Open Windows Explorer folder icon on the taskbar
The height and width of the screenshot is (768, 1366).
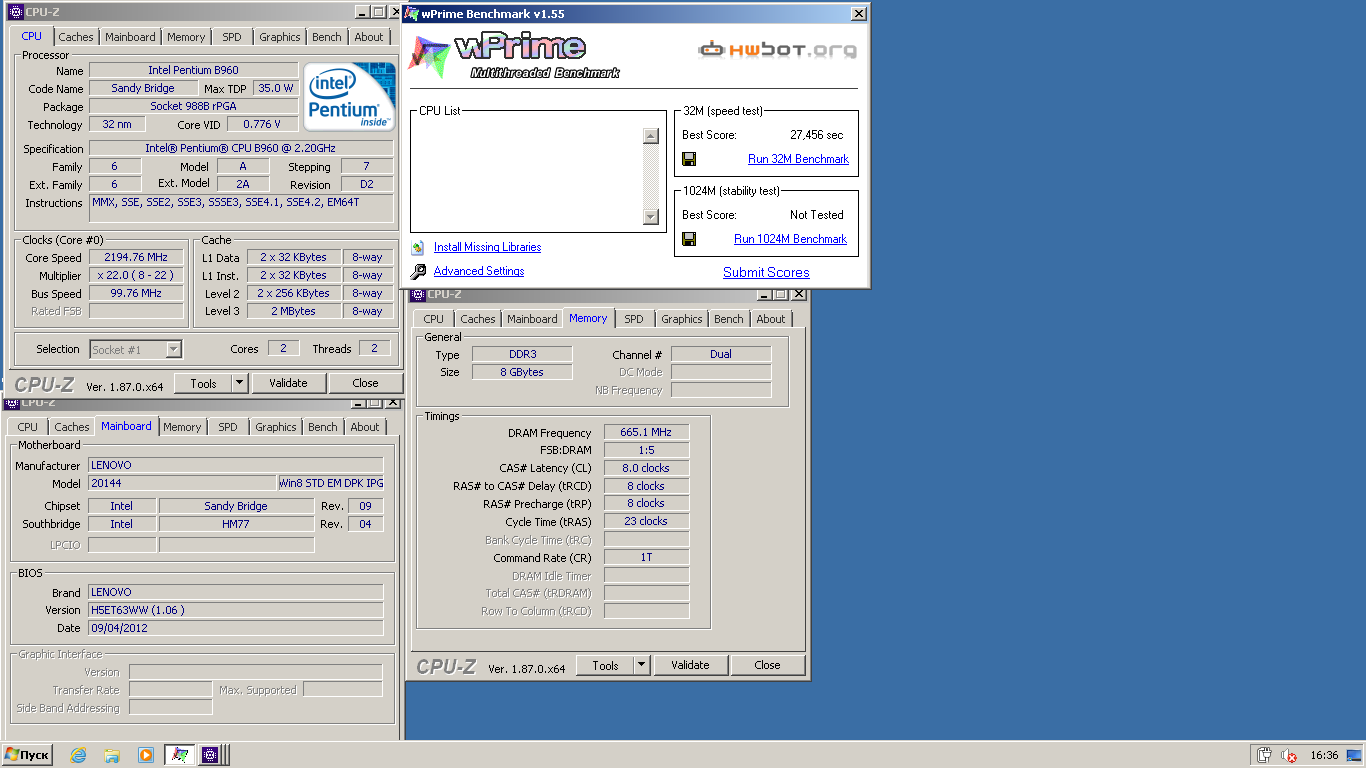112,755
